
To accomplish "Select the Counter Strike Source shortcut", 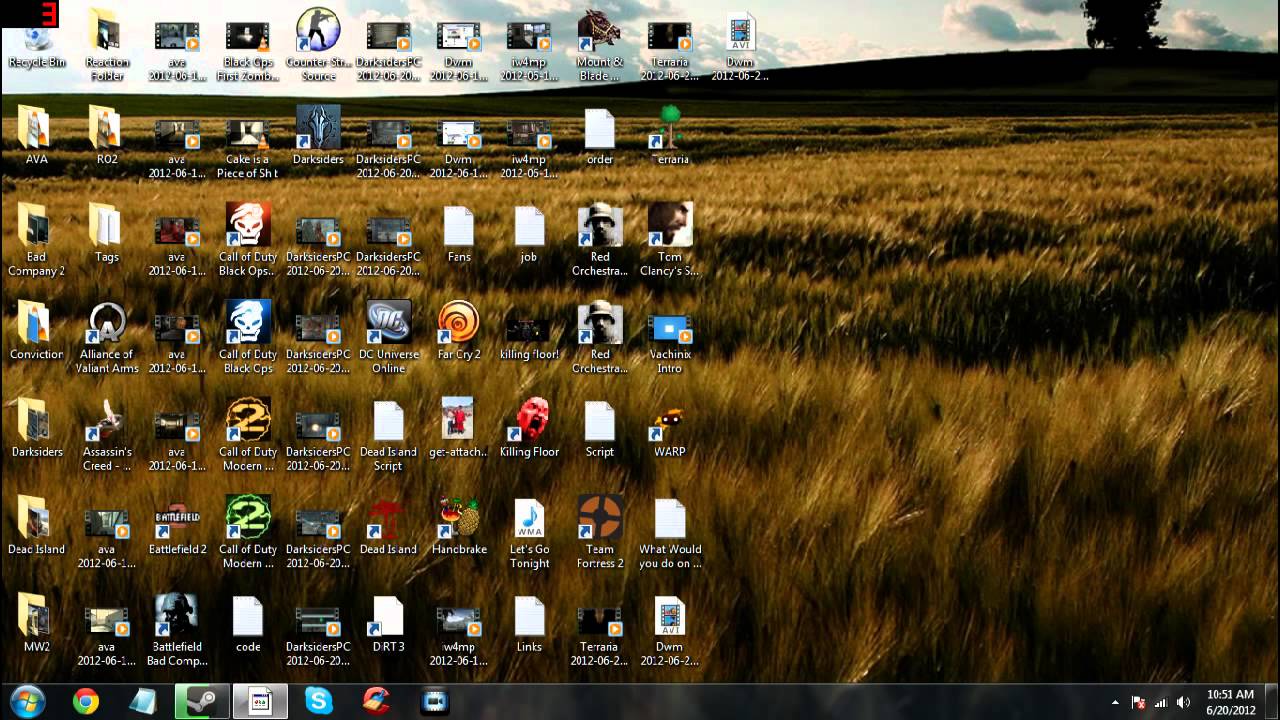I will tap(318, 46).
